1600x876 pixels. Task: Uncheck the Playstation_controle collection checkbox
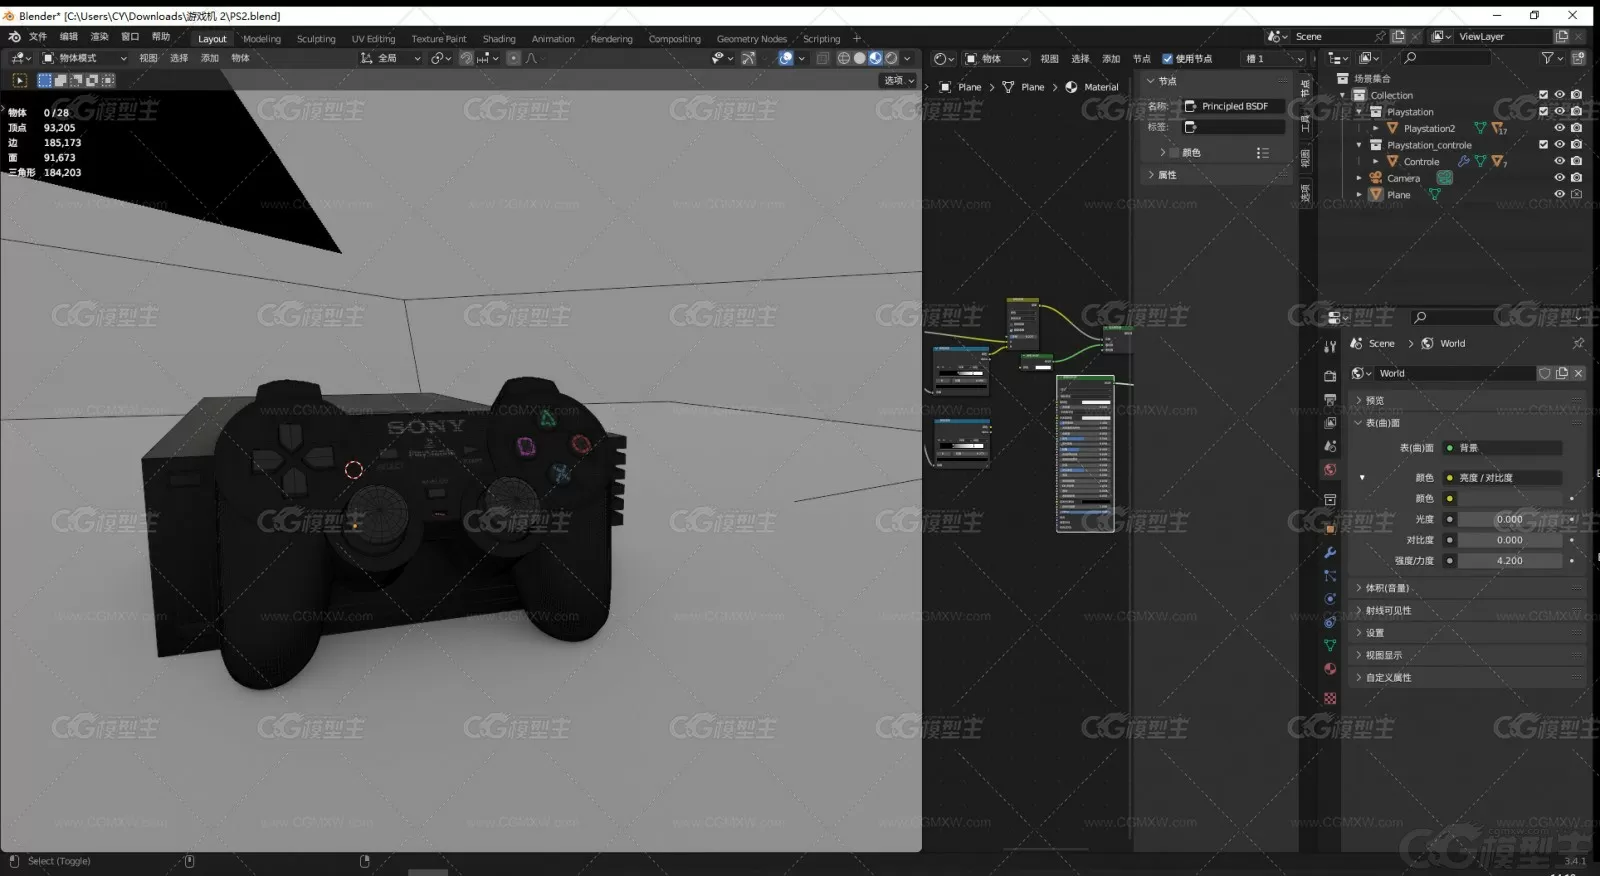[x=1543, y=144]
